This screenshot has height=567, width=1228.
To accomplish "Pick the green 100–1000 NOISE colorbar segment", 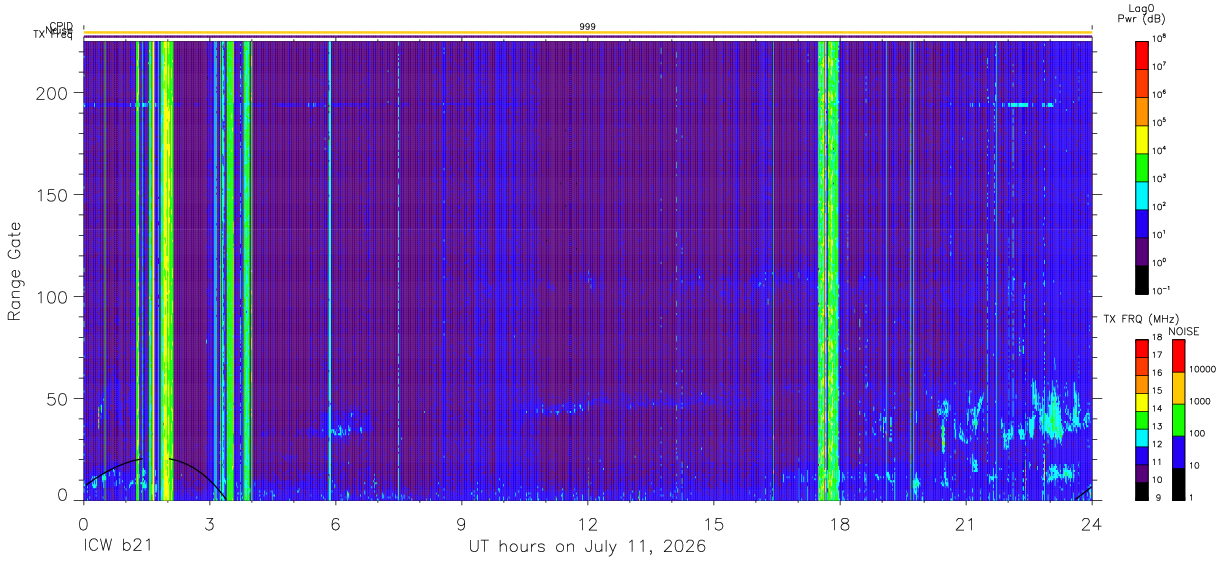I will (1178, 420).
